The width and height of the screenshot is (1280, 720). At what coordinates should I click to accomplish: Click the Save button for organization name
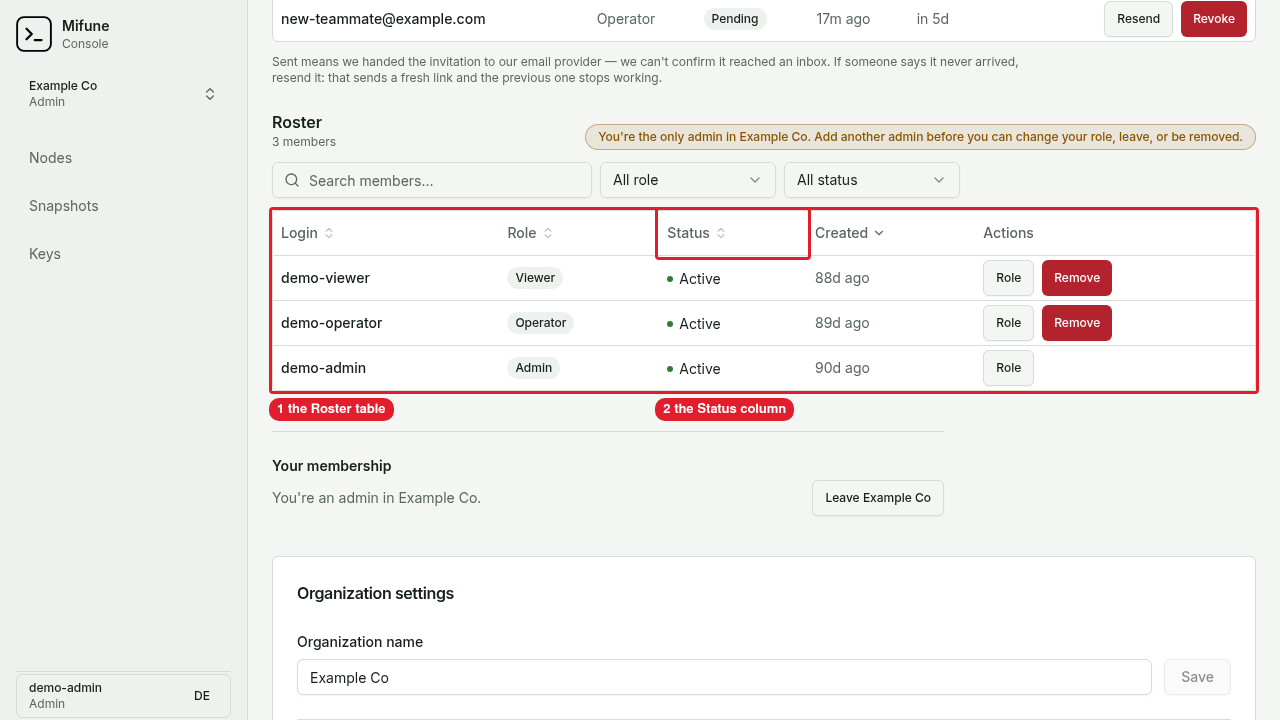coord(1197,677)
